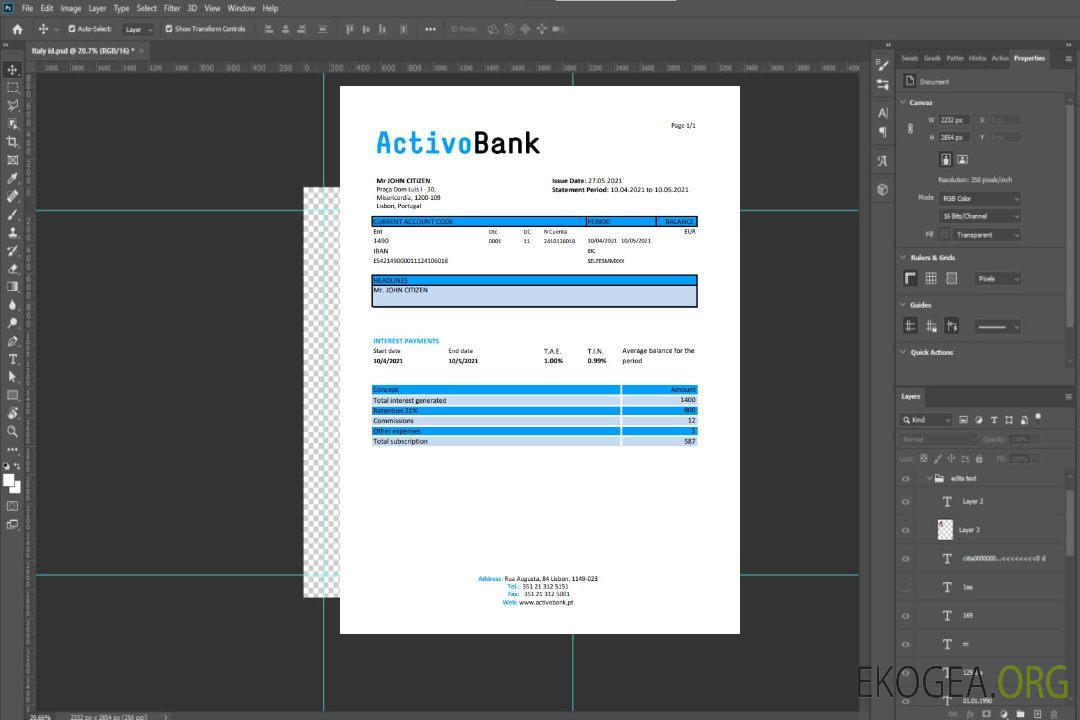The width and height of the screenshot is (1080, 720).
Task: Select the Healing Brush tool
Action: click(12, 196)
